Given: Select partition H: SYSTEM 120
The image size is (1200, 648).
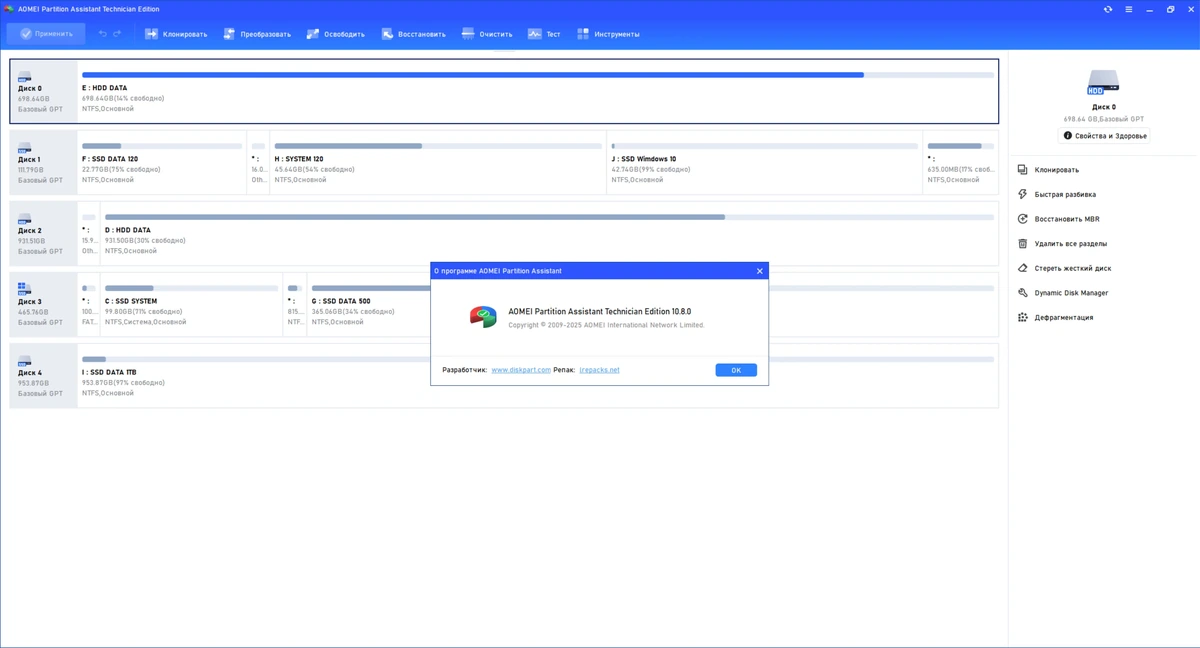Looking at the screenshot, I should (438, 162).
